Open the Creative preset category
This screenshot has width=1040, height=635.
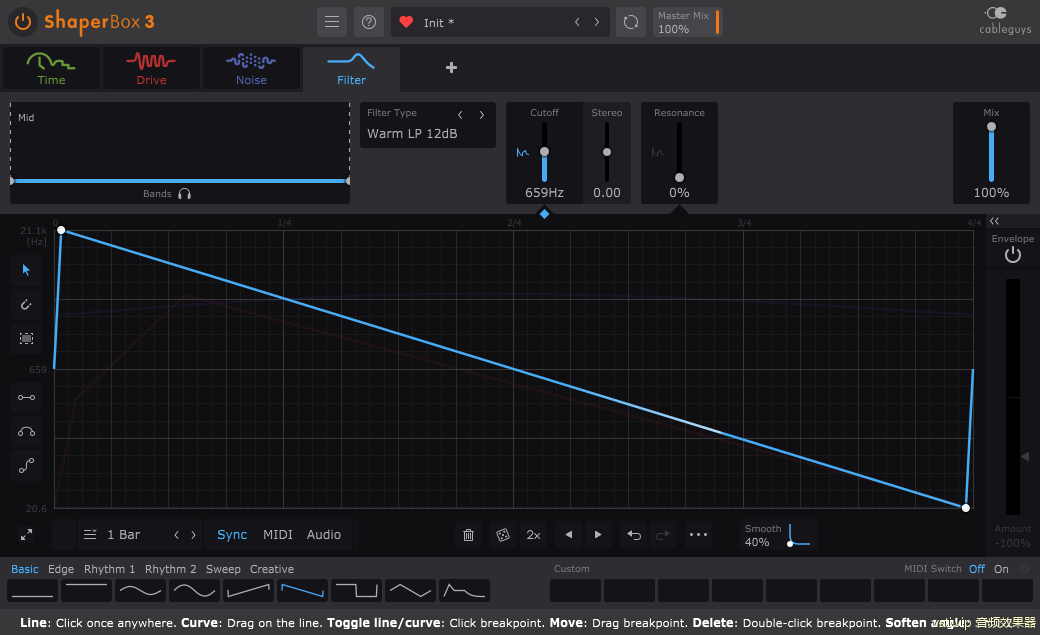coord(271,569)
